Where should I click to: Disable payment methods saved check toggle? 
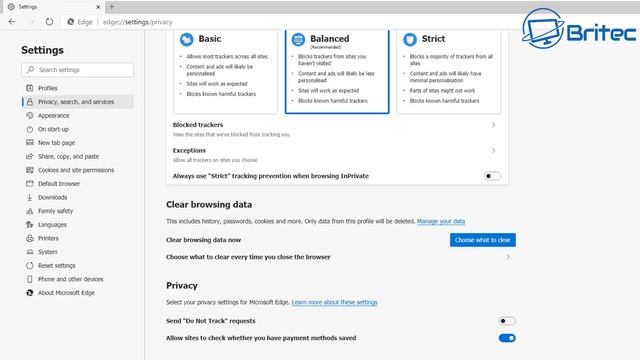click(x=507, y=338)
